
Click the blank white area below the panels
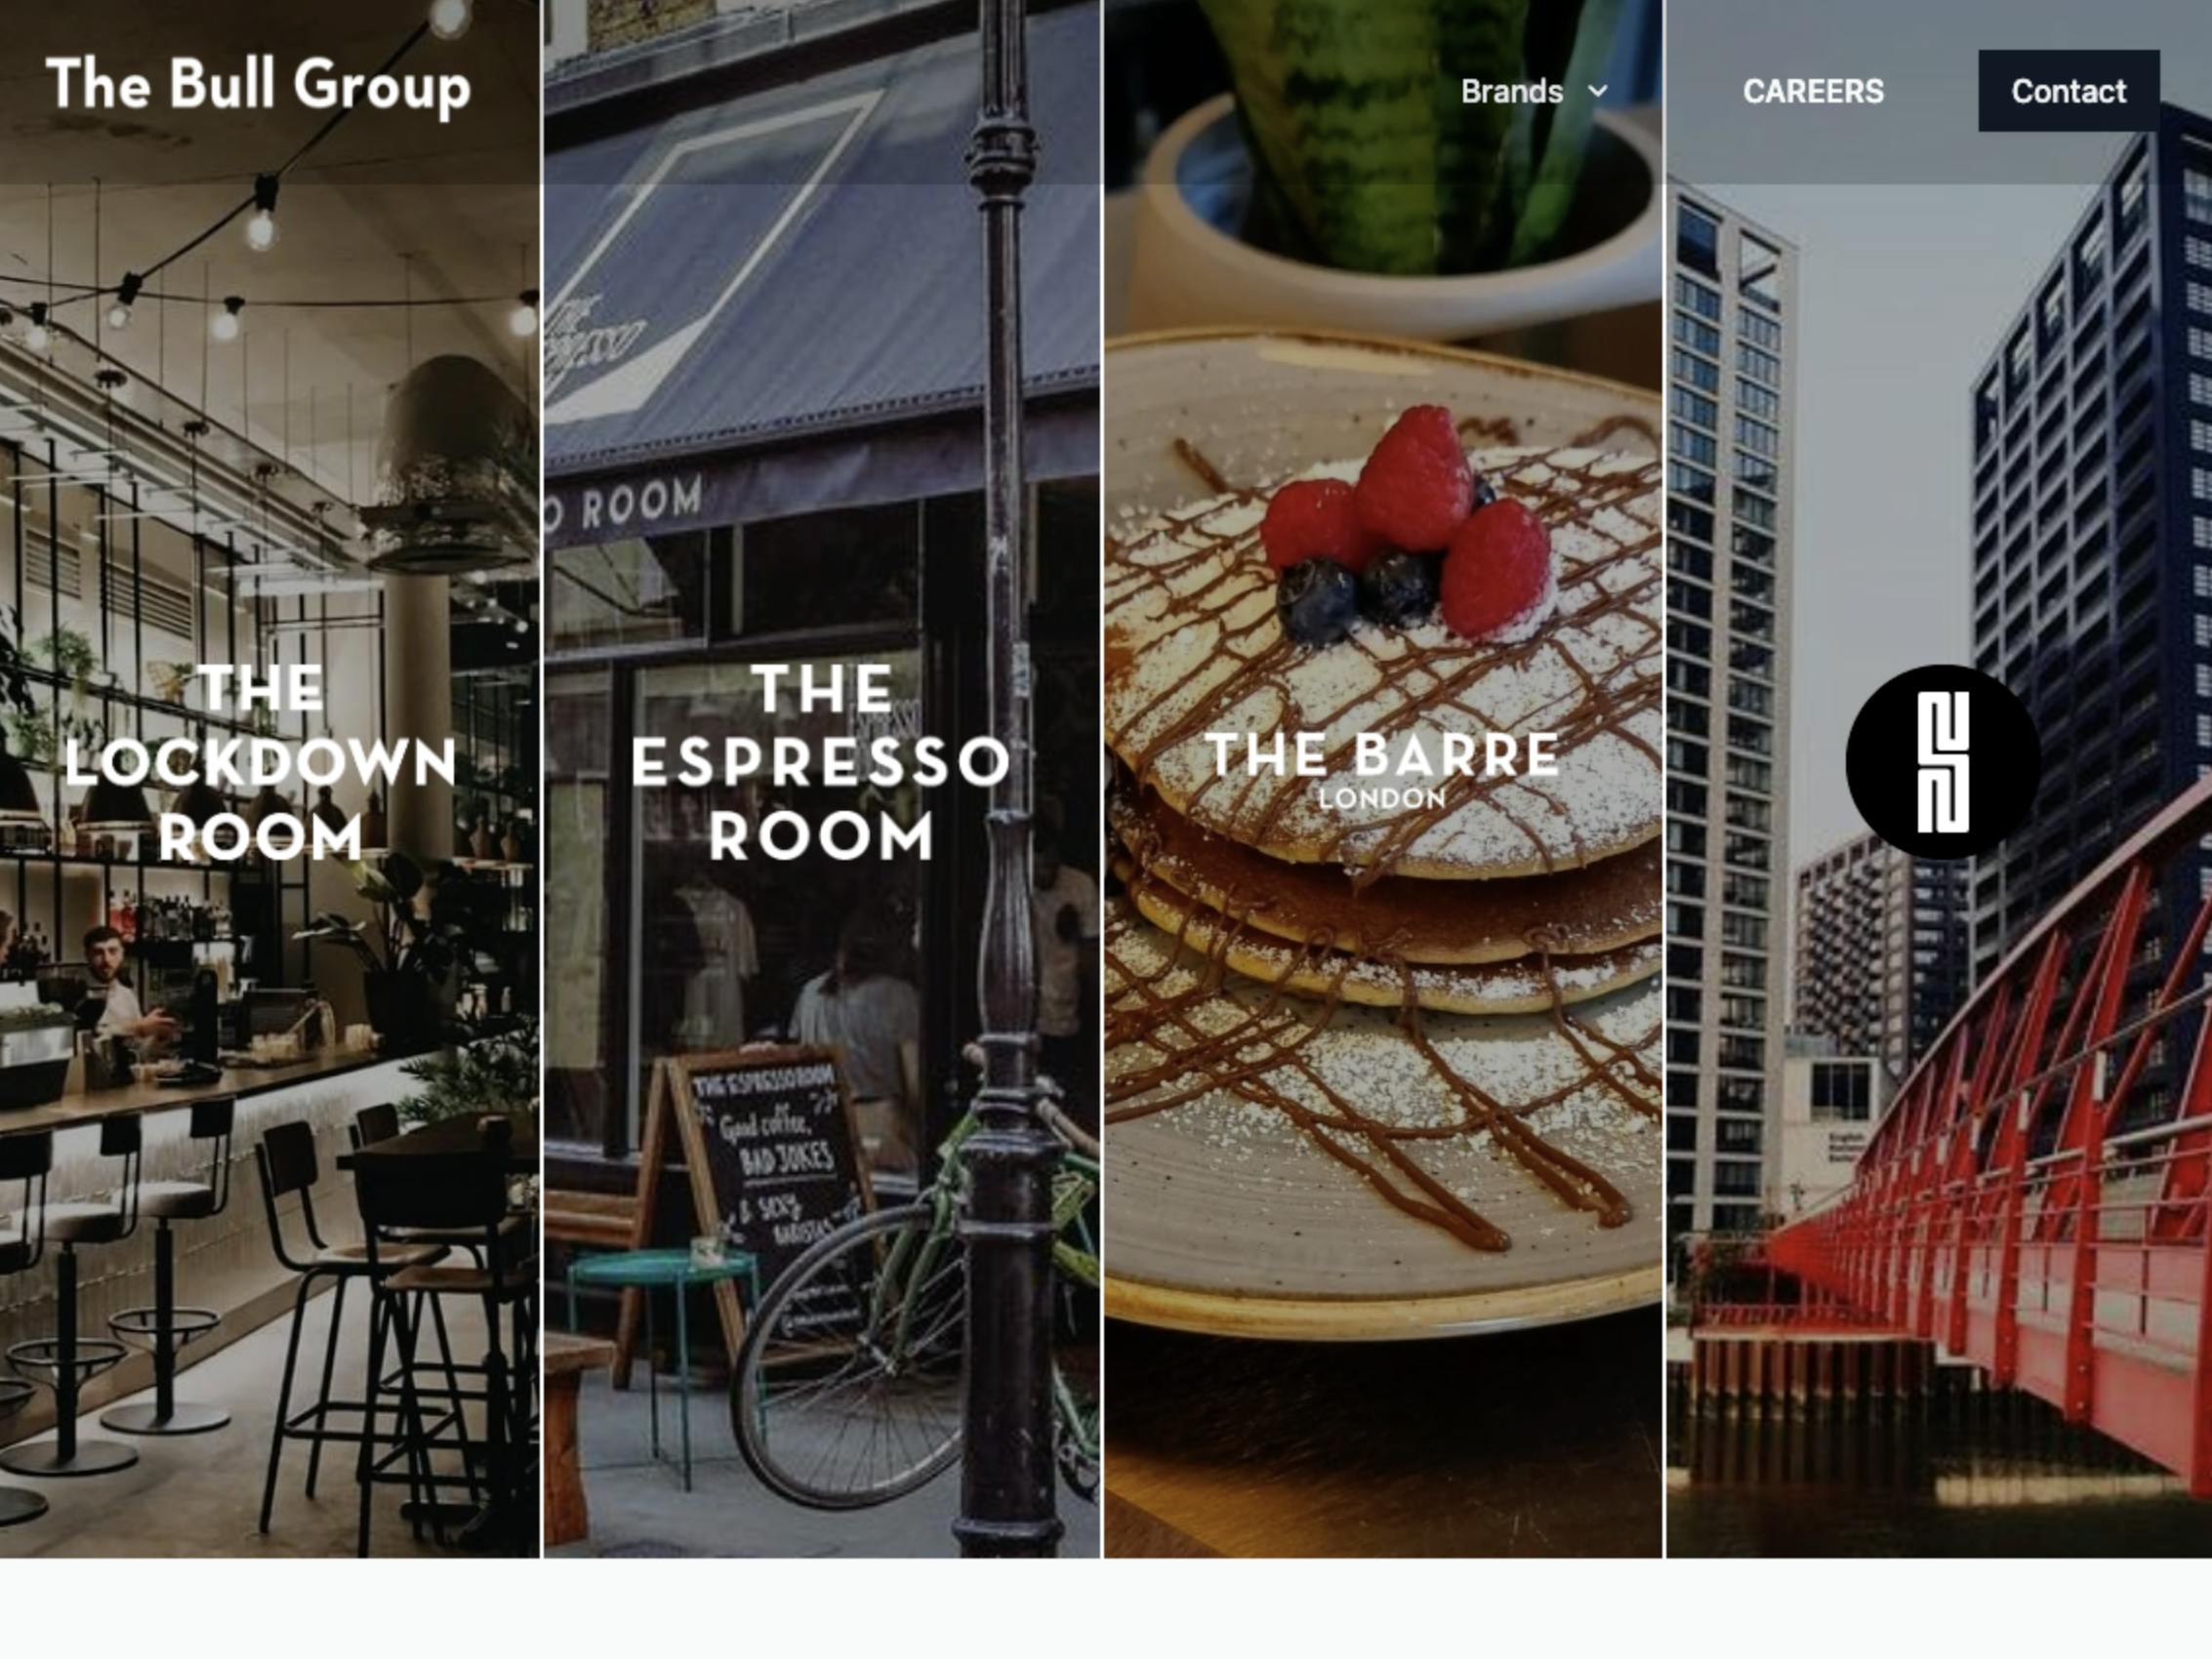(x=1106, y=1609)
